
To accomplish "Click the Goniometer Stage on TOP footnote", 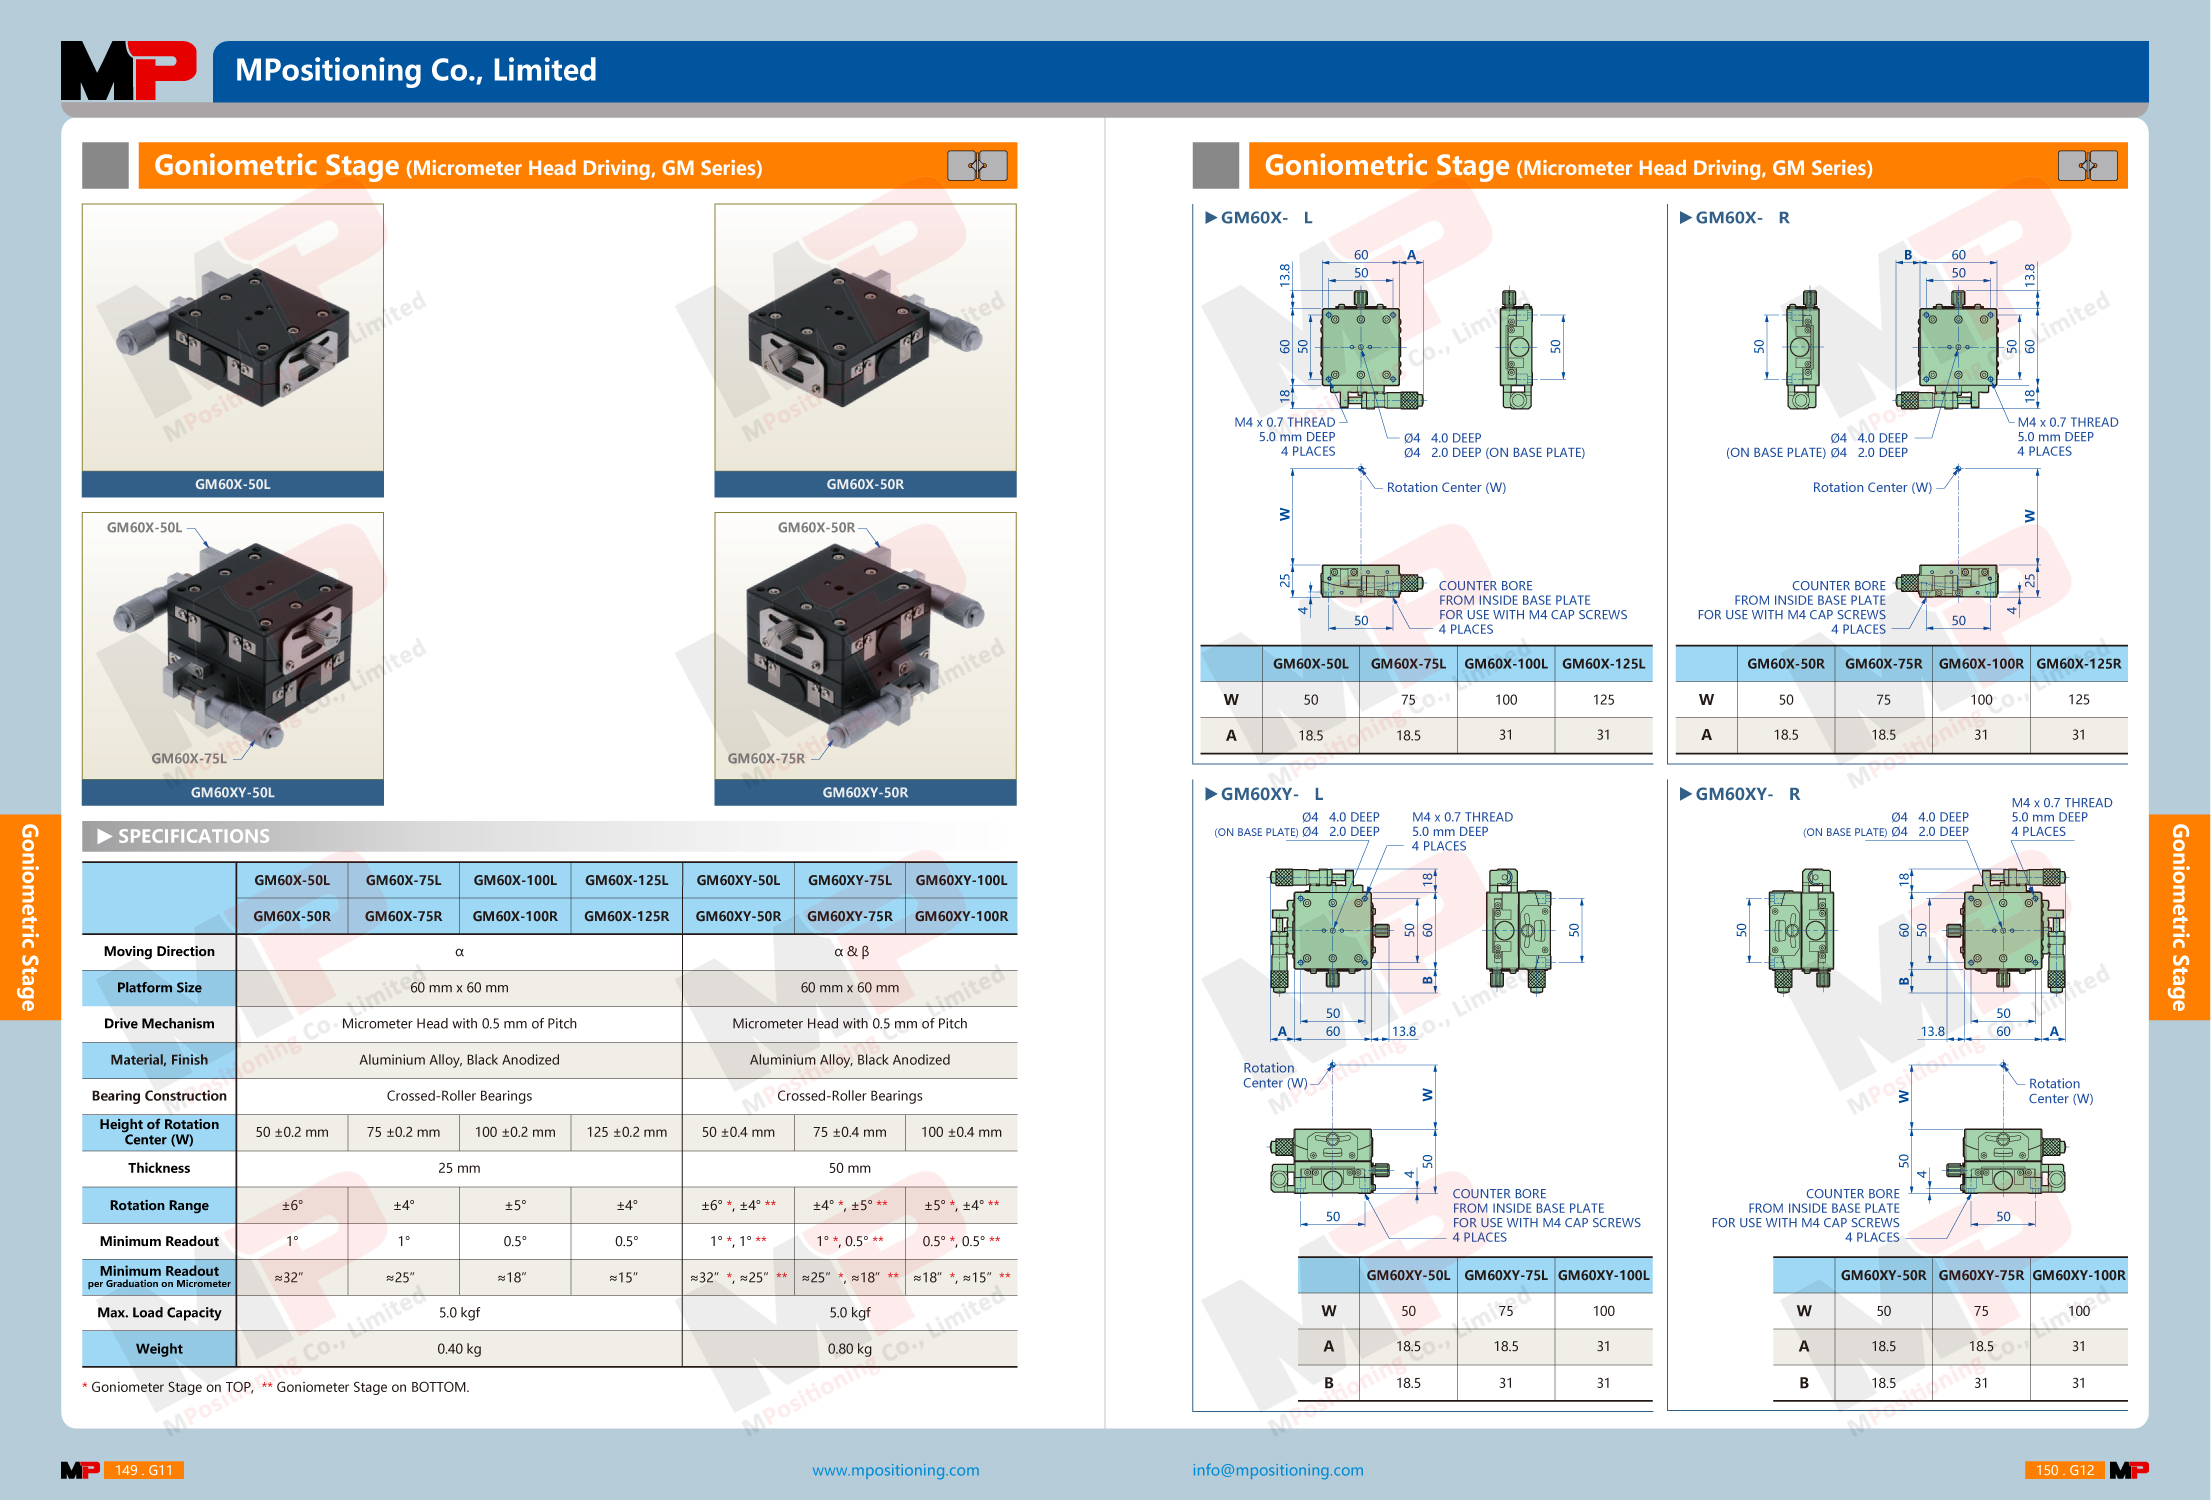I will click(x=167, y=1387).
